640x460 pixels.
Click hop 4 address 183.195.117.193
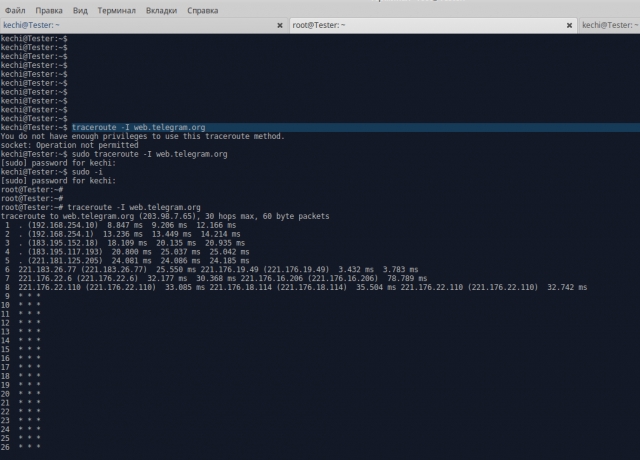(65, 252)
